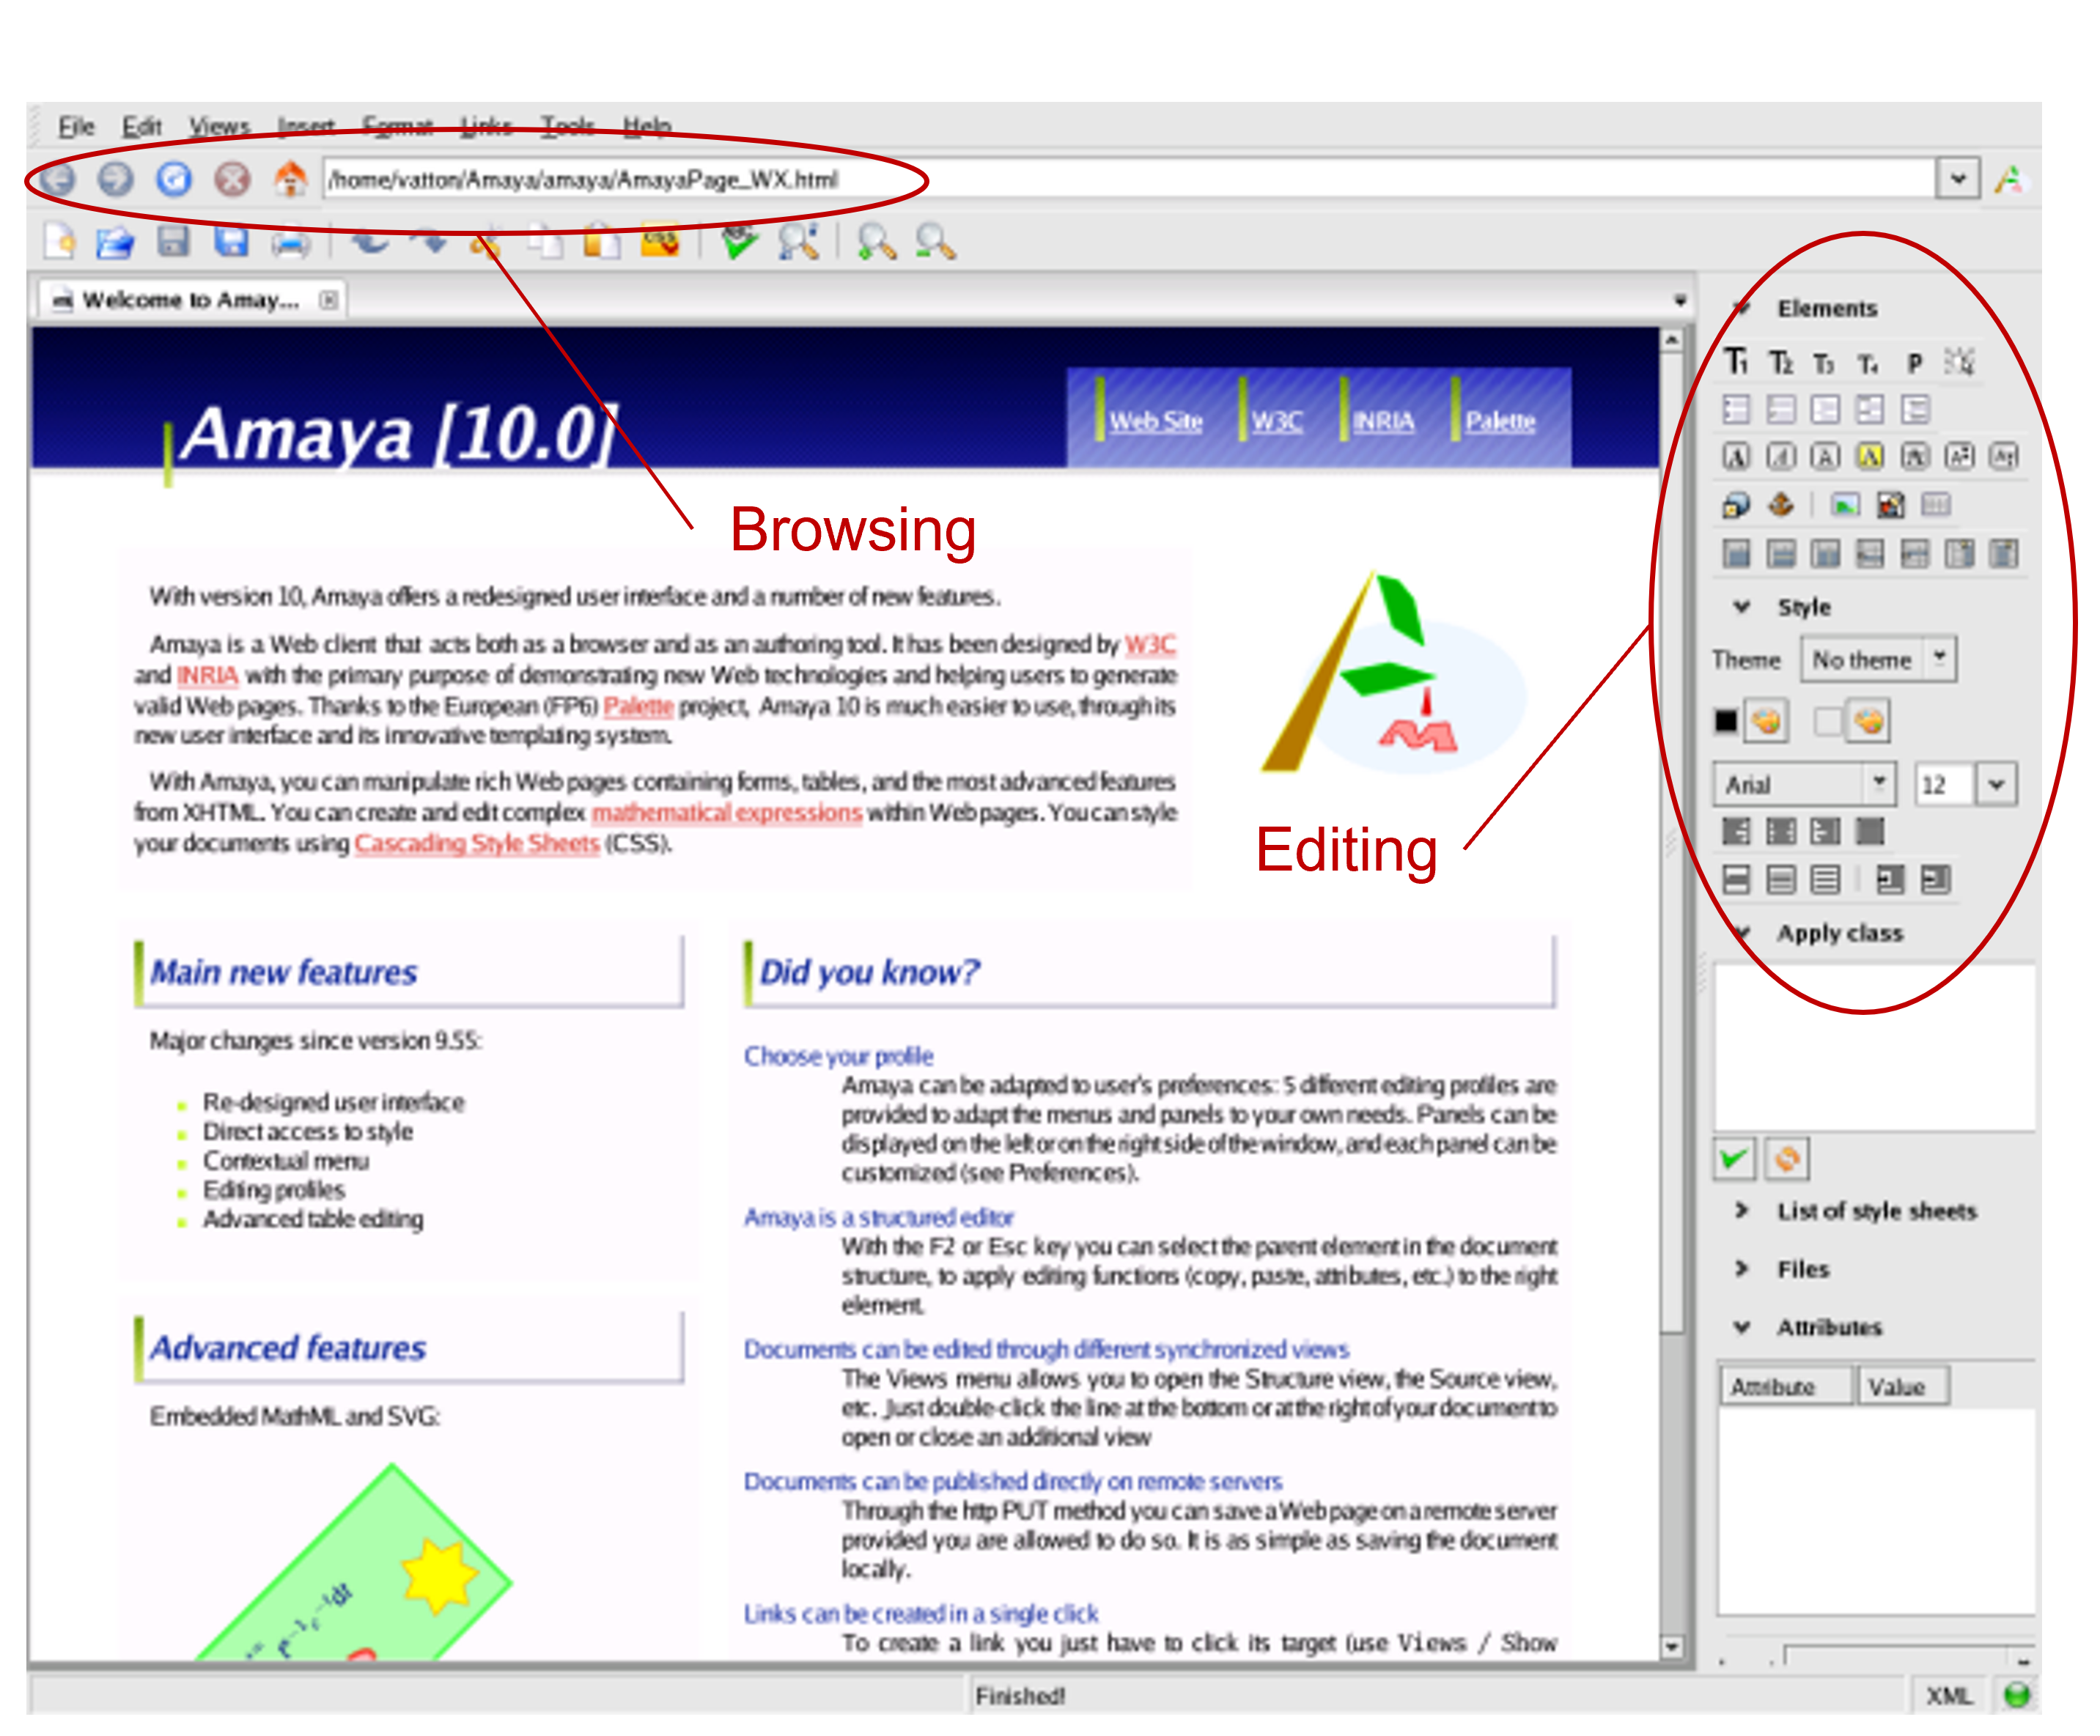Image resolution: width=2100 pixels, height=1736 pixels.
Task: Click the black foreground color swatch
Action: (1726, 721)
